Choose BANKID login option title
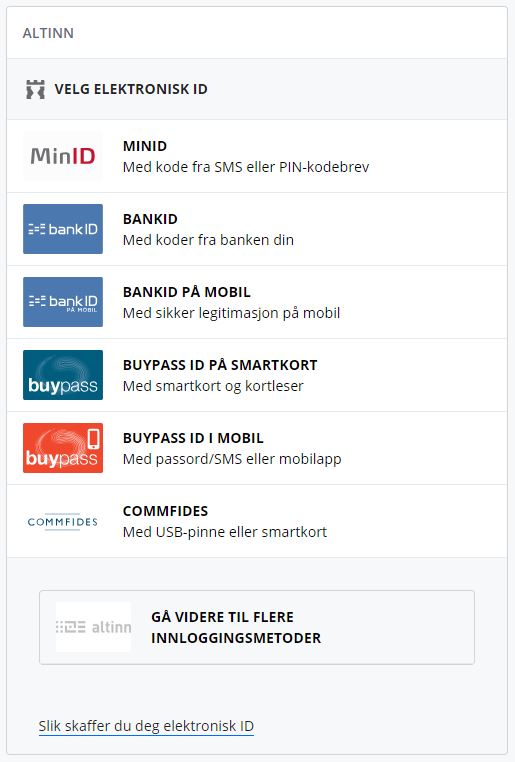This screenshot has width=515, height=762. tap(150, 219)
